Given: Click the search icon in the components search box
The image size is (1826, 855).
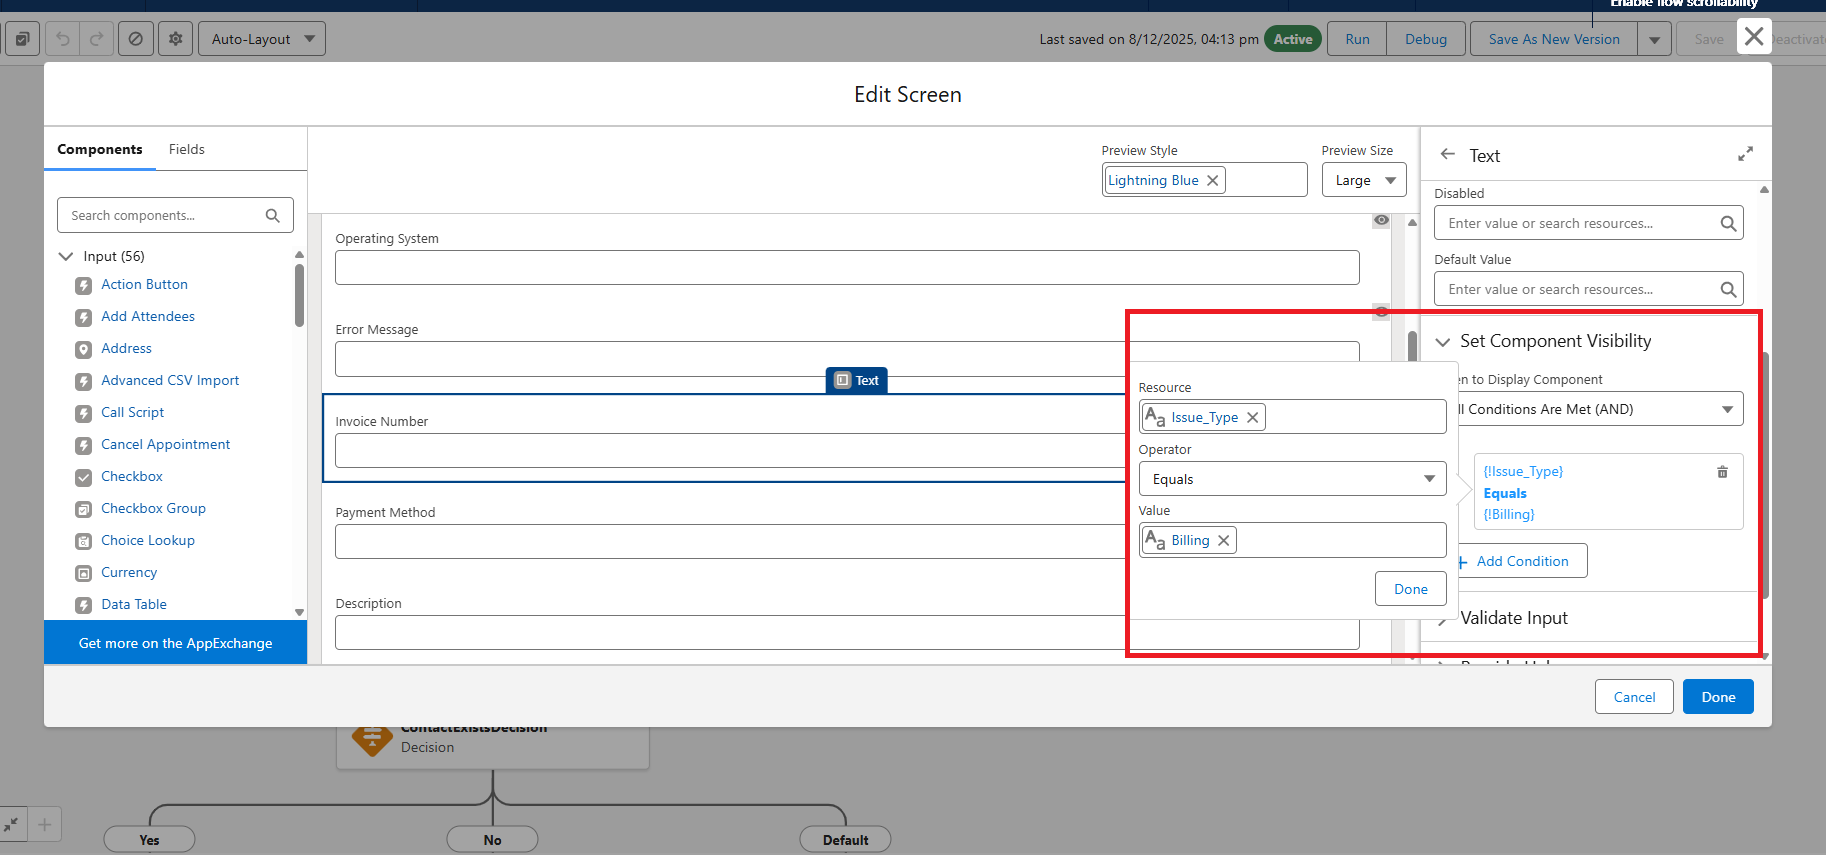Looking at the screenshot, I should point(272,216).
